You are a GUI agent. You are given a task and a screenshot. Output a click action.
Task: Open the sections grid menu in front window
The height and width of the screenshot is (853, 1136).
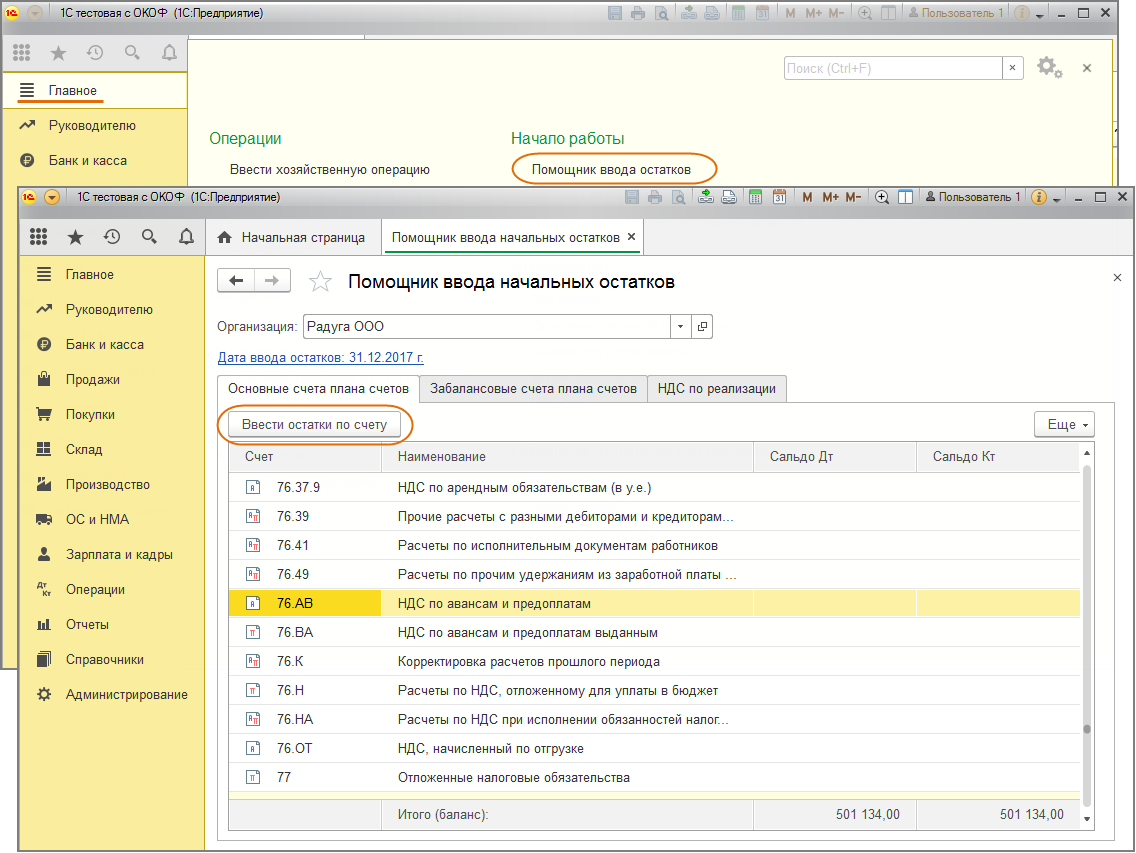38,236
